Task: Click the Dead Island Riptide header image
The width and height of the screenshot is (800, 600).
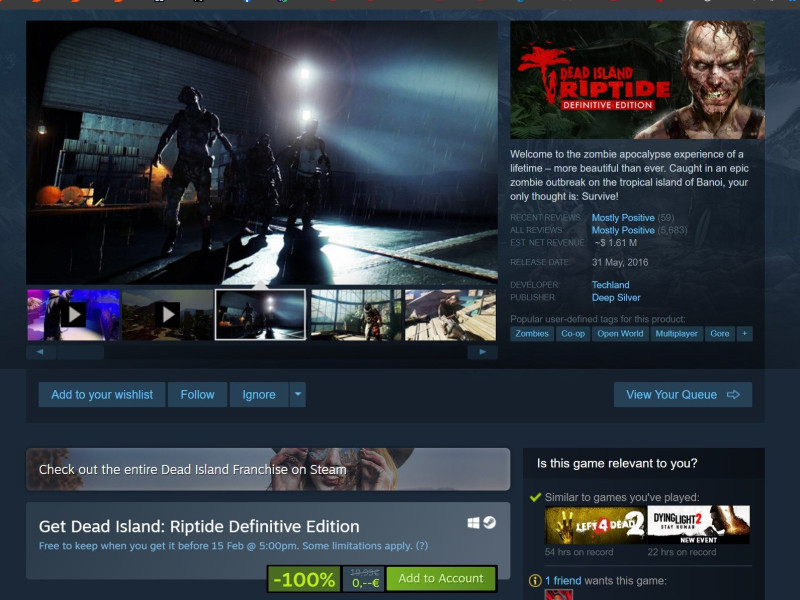Action: [x=637, y=80]
